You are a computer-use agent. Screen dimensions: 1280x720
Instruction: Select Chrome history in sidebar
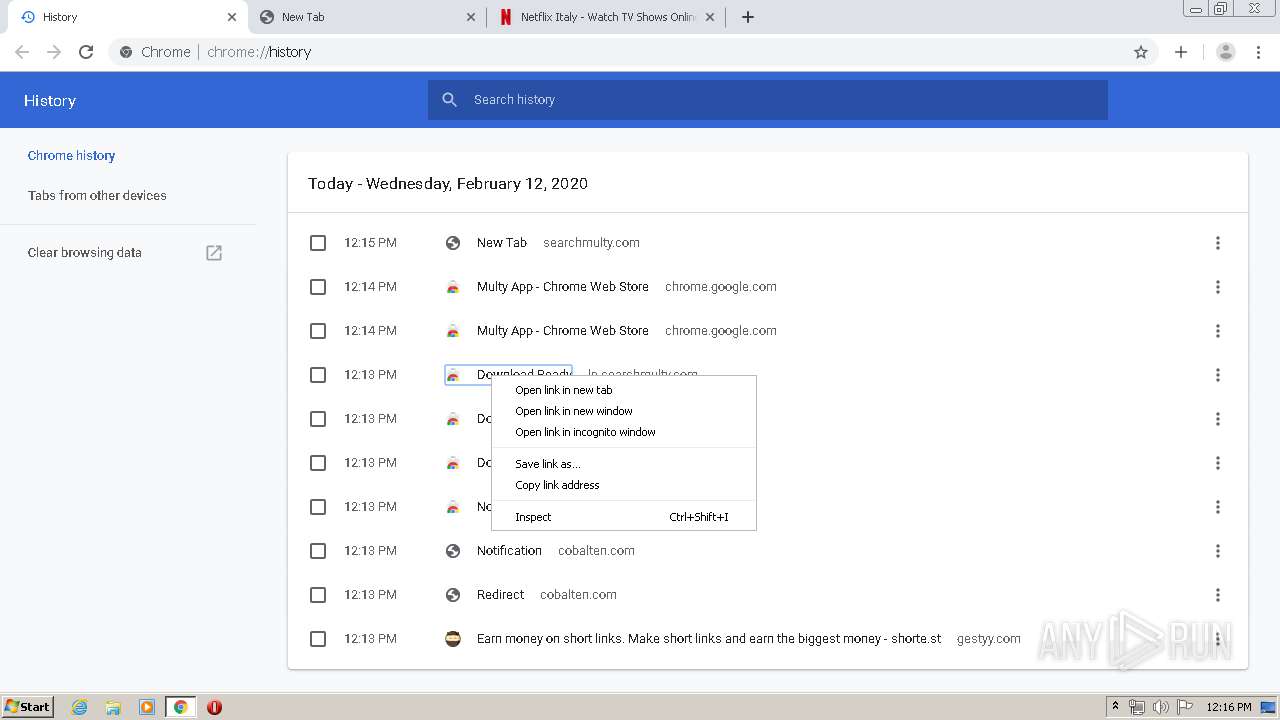(71, 156)
